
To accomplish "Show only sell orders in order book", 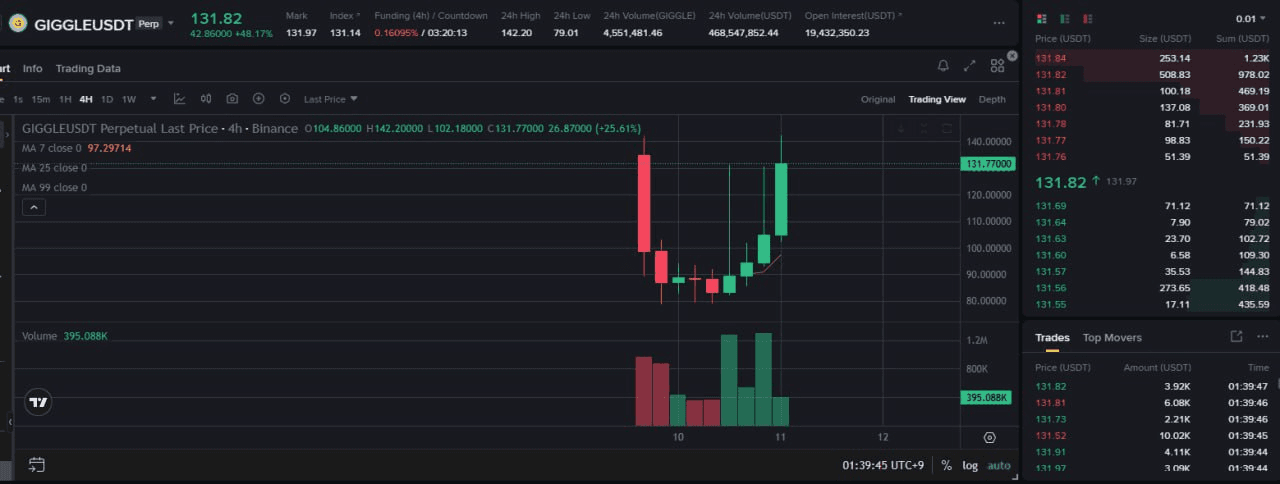I will [1088, 19].
